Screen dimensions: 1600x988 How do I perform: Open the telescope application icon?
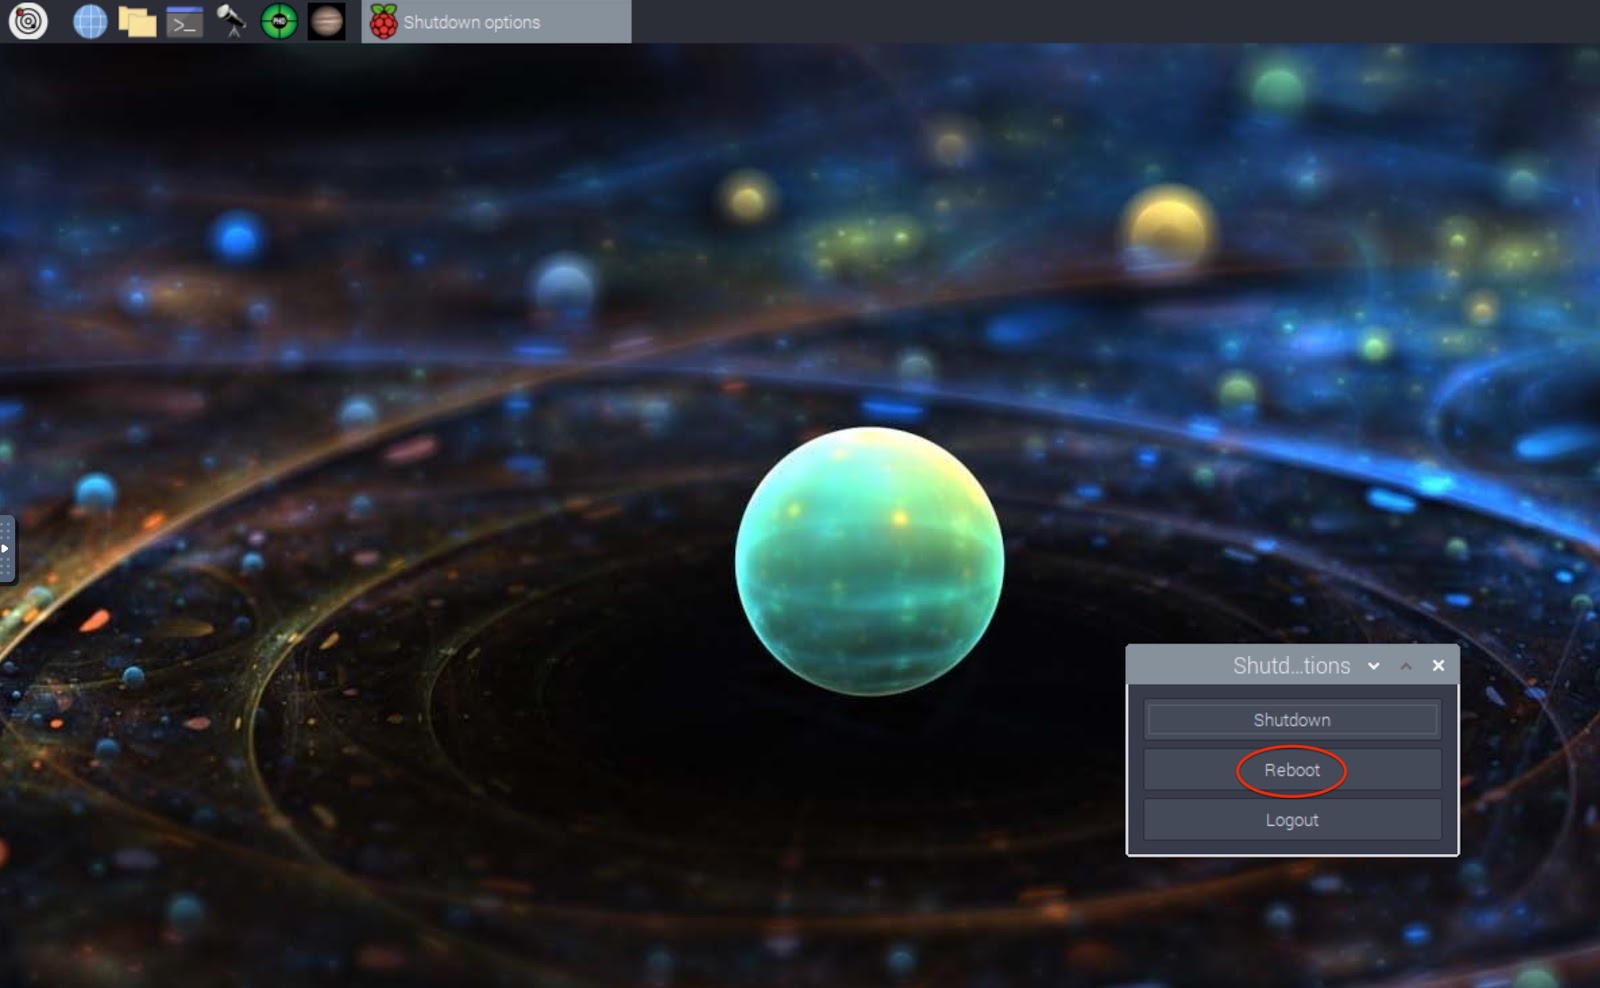(x=232, y=21)
